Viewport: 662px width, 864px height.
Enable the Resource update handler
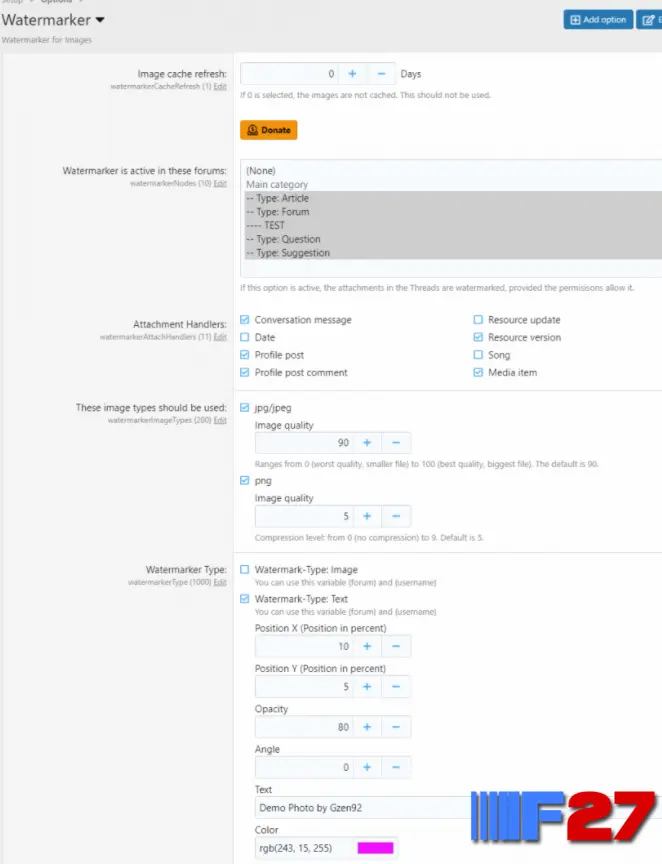(479, 320)
